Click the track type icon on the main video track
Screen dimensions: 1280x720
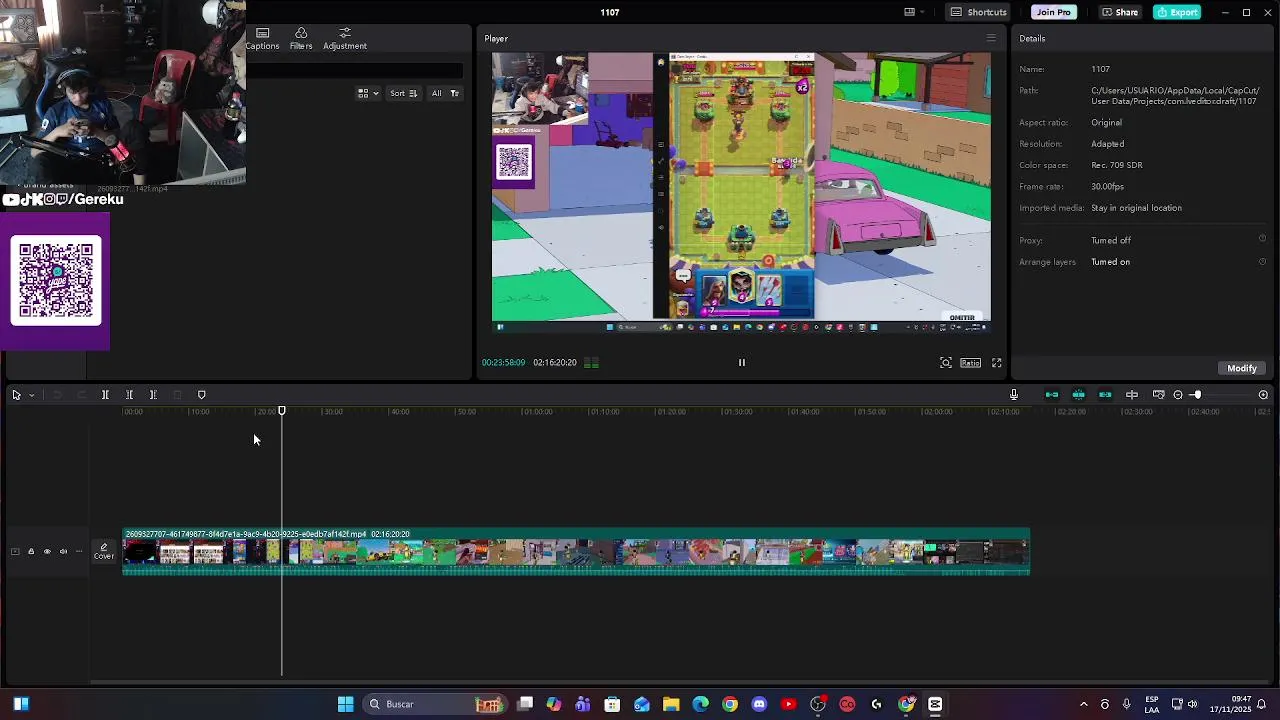(15, 551)
